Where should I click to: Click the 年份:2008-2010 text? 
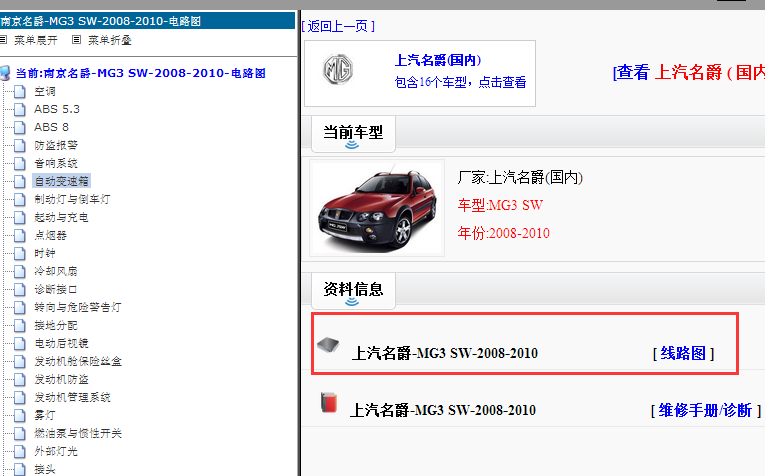[503, 233]
